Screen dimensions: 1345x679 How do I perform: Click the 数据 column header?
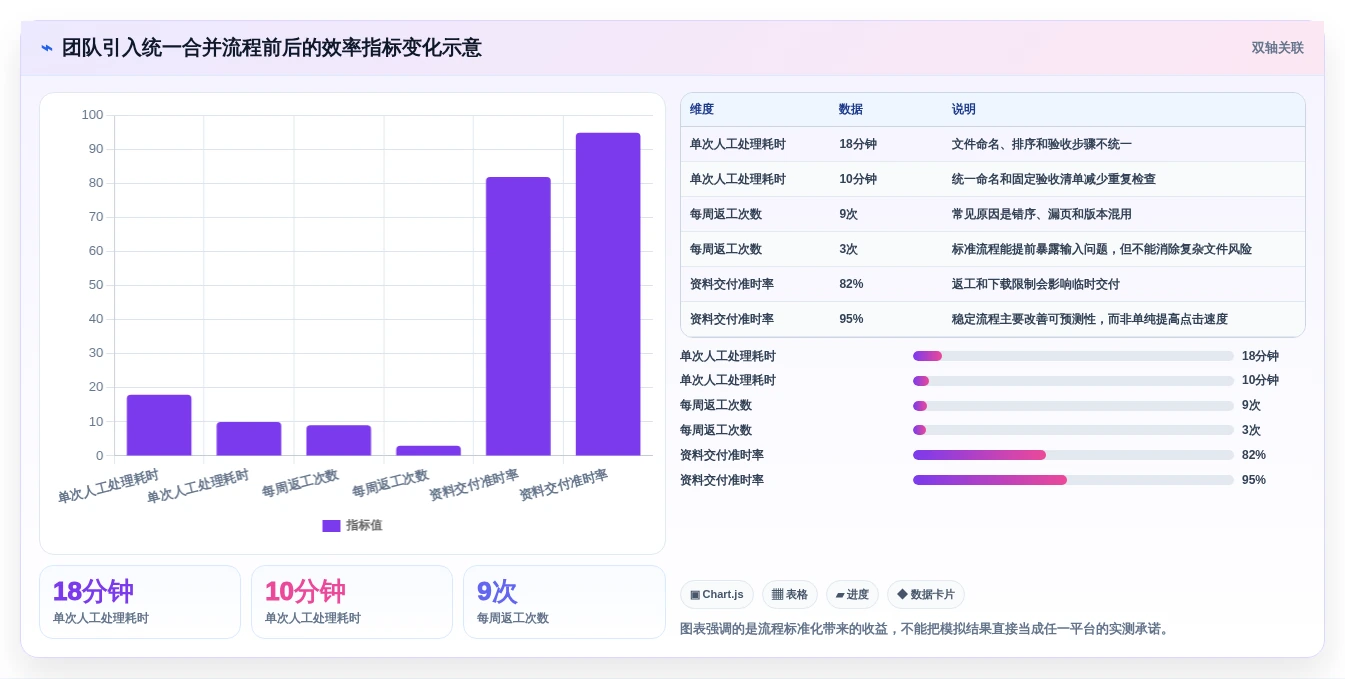coord(851,110)
